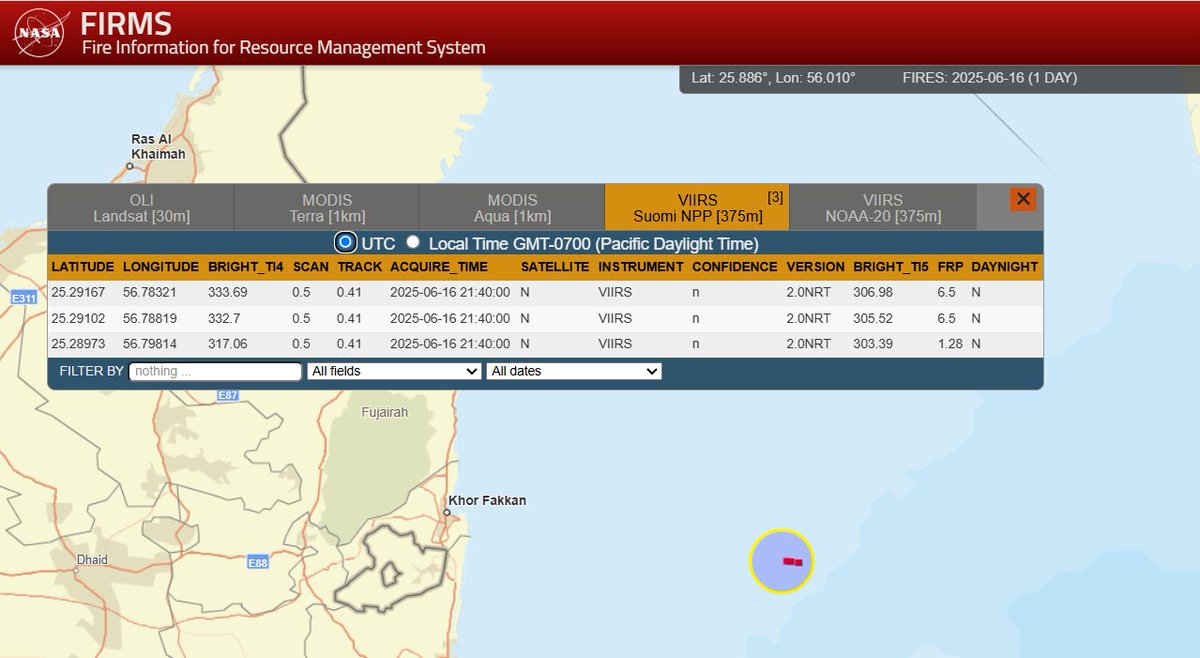Sort by LATITUDE column header
Viewport: 1200px width, 658px height.
tap(83, 267)
